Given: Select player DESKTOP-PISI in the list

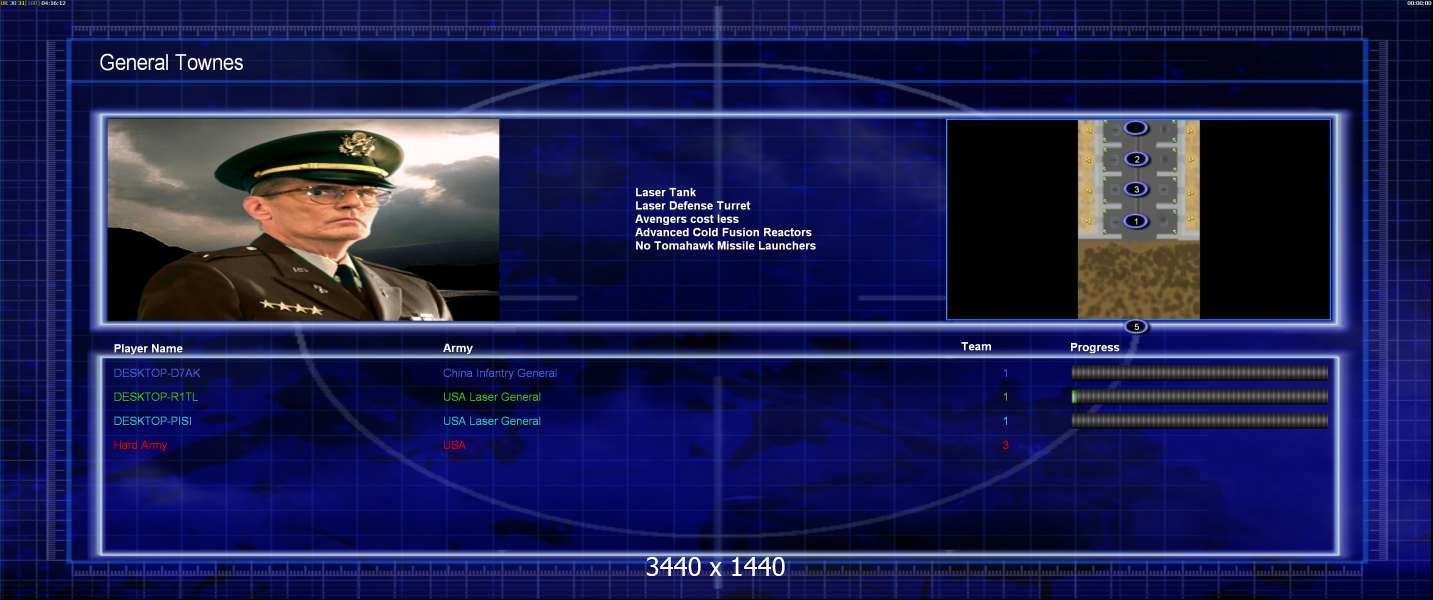Looking at the screenshot, I should [x=152, y=421].
